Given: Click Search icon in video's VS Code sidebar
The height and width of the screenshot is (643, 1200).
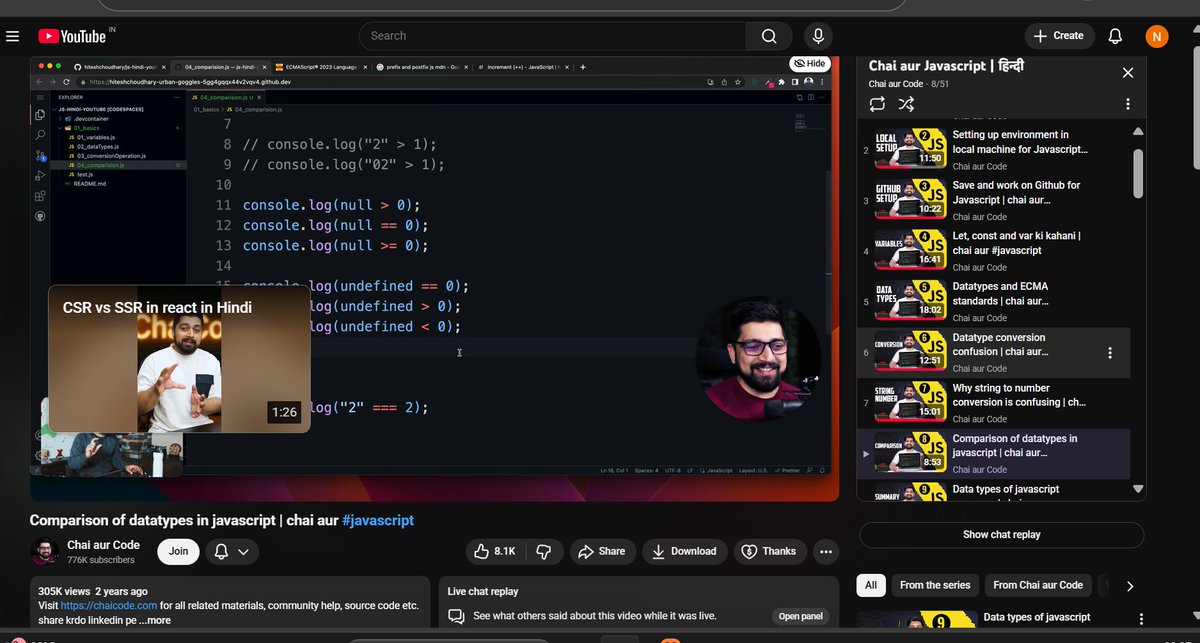Looking at the screenshot, I should point(40,134).
